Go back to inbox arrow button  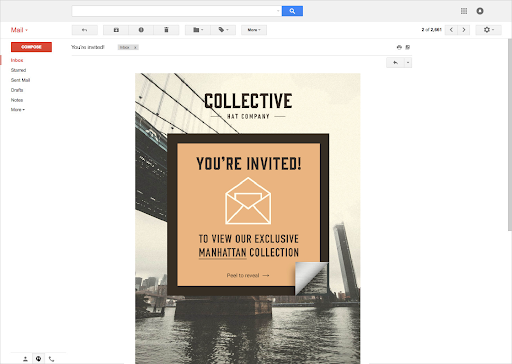click(x=85, y=30)
